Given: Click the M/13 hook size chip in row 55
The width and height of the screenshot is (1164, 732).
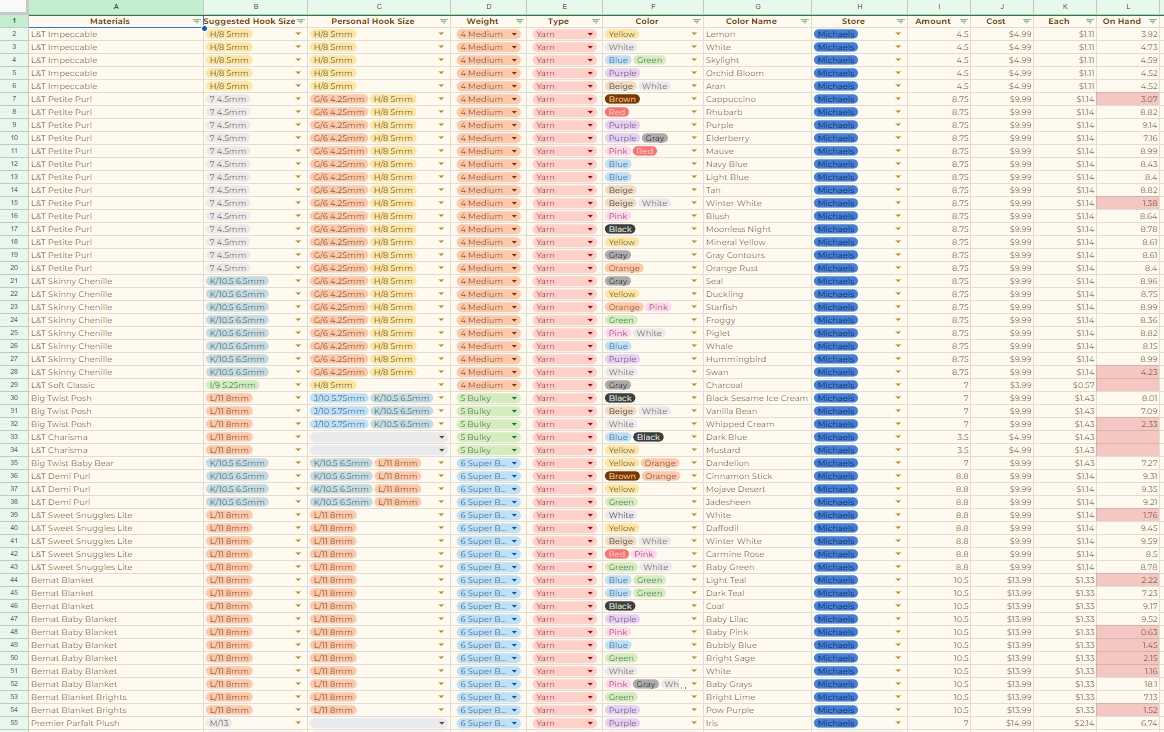Looking at the screenshot, I should pos(219,723).
